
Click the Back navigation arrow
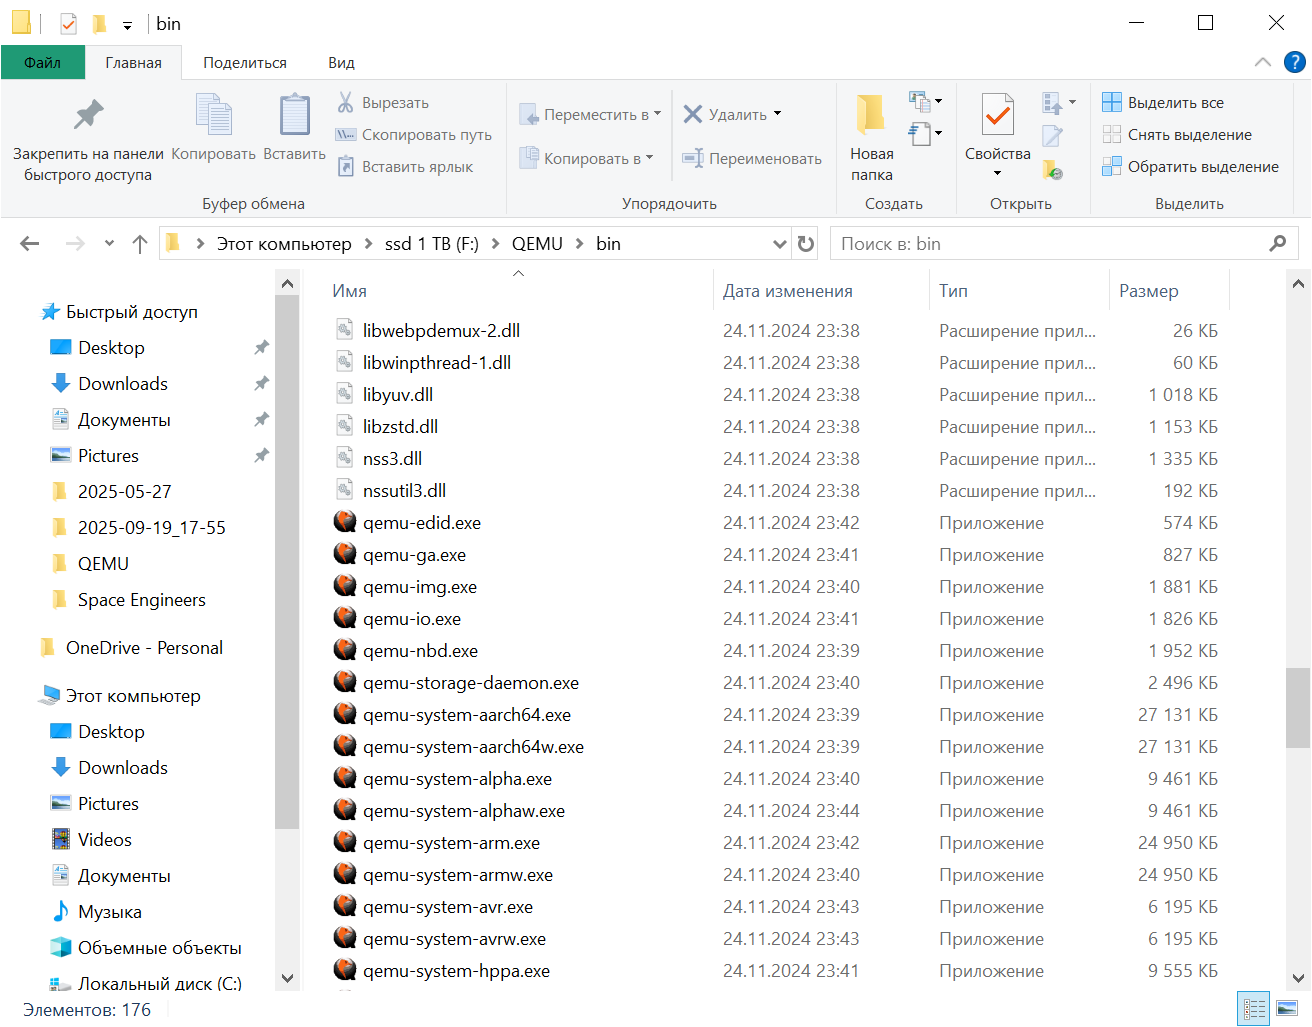(30, 244)
